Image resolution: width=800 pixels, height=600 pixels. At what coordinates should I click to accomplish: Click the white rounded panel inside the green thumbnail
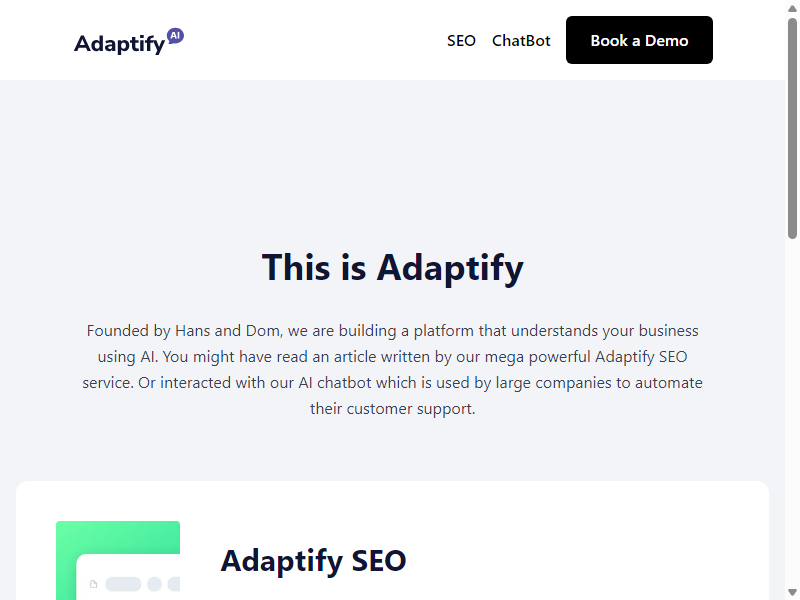click(x=128, y=577)
